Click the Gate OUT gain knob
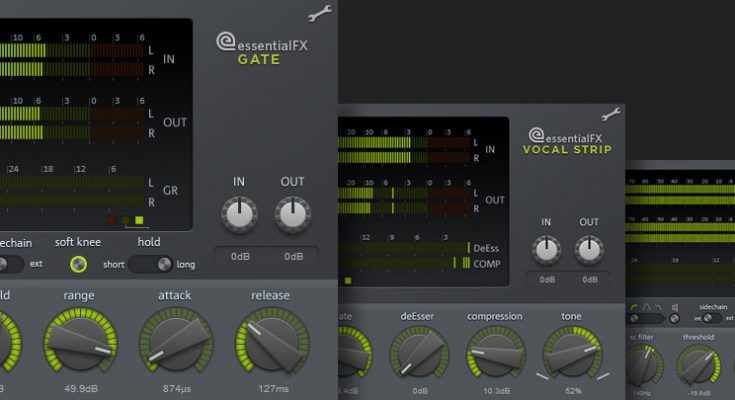The height and width of the screenshot is (400, 735). (293, 212)
